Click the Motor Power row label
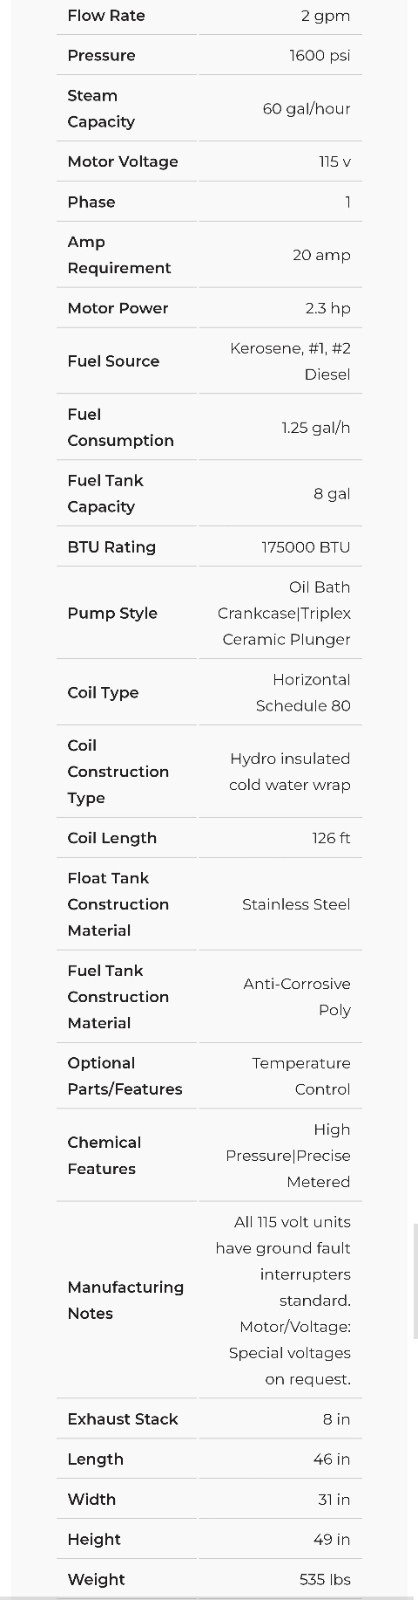This screenshot has height=1600, width=418. point(117,308)
